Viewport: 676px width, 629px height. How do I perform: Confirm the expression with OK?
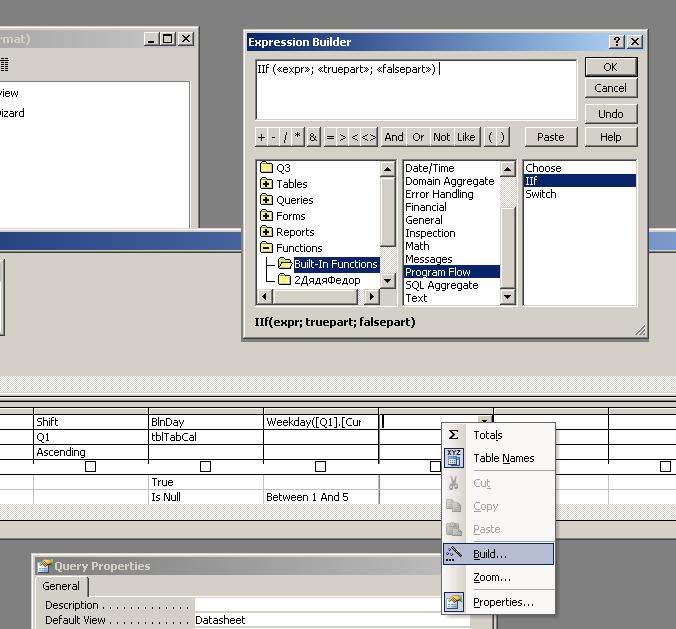[x=610, y=67]
